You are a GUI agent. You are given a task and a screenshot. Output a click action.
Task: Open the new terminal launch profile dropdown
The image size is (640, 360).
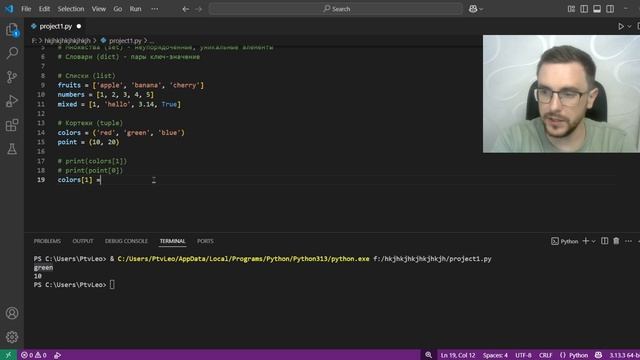point(593,241)
